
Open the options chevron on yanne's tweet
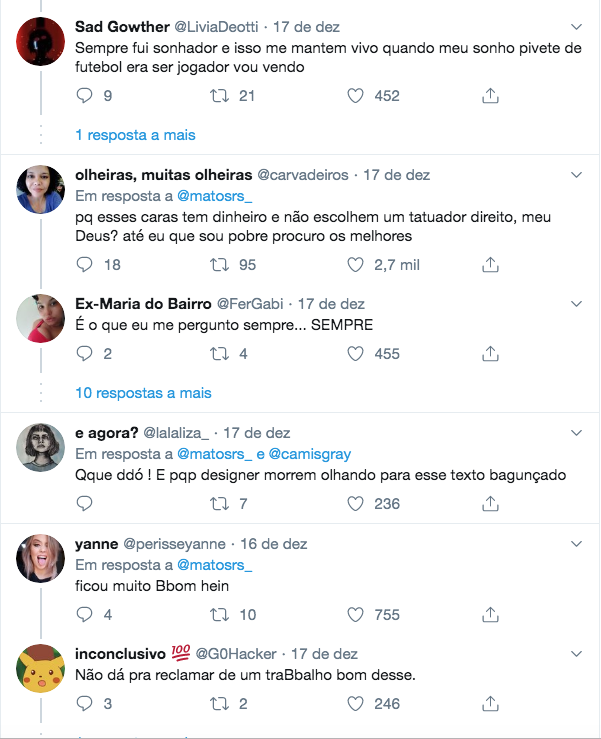pyautogui.click(x=576, y=544)
